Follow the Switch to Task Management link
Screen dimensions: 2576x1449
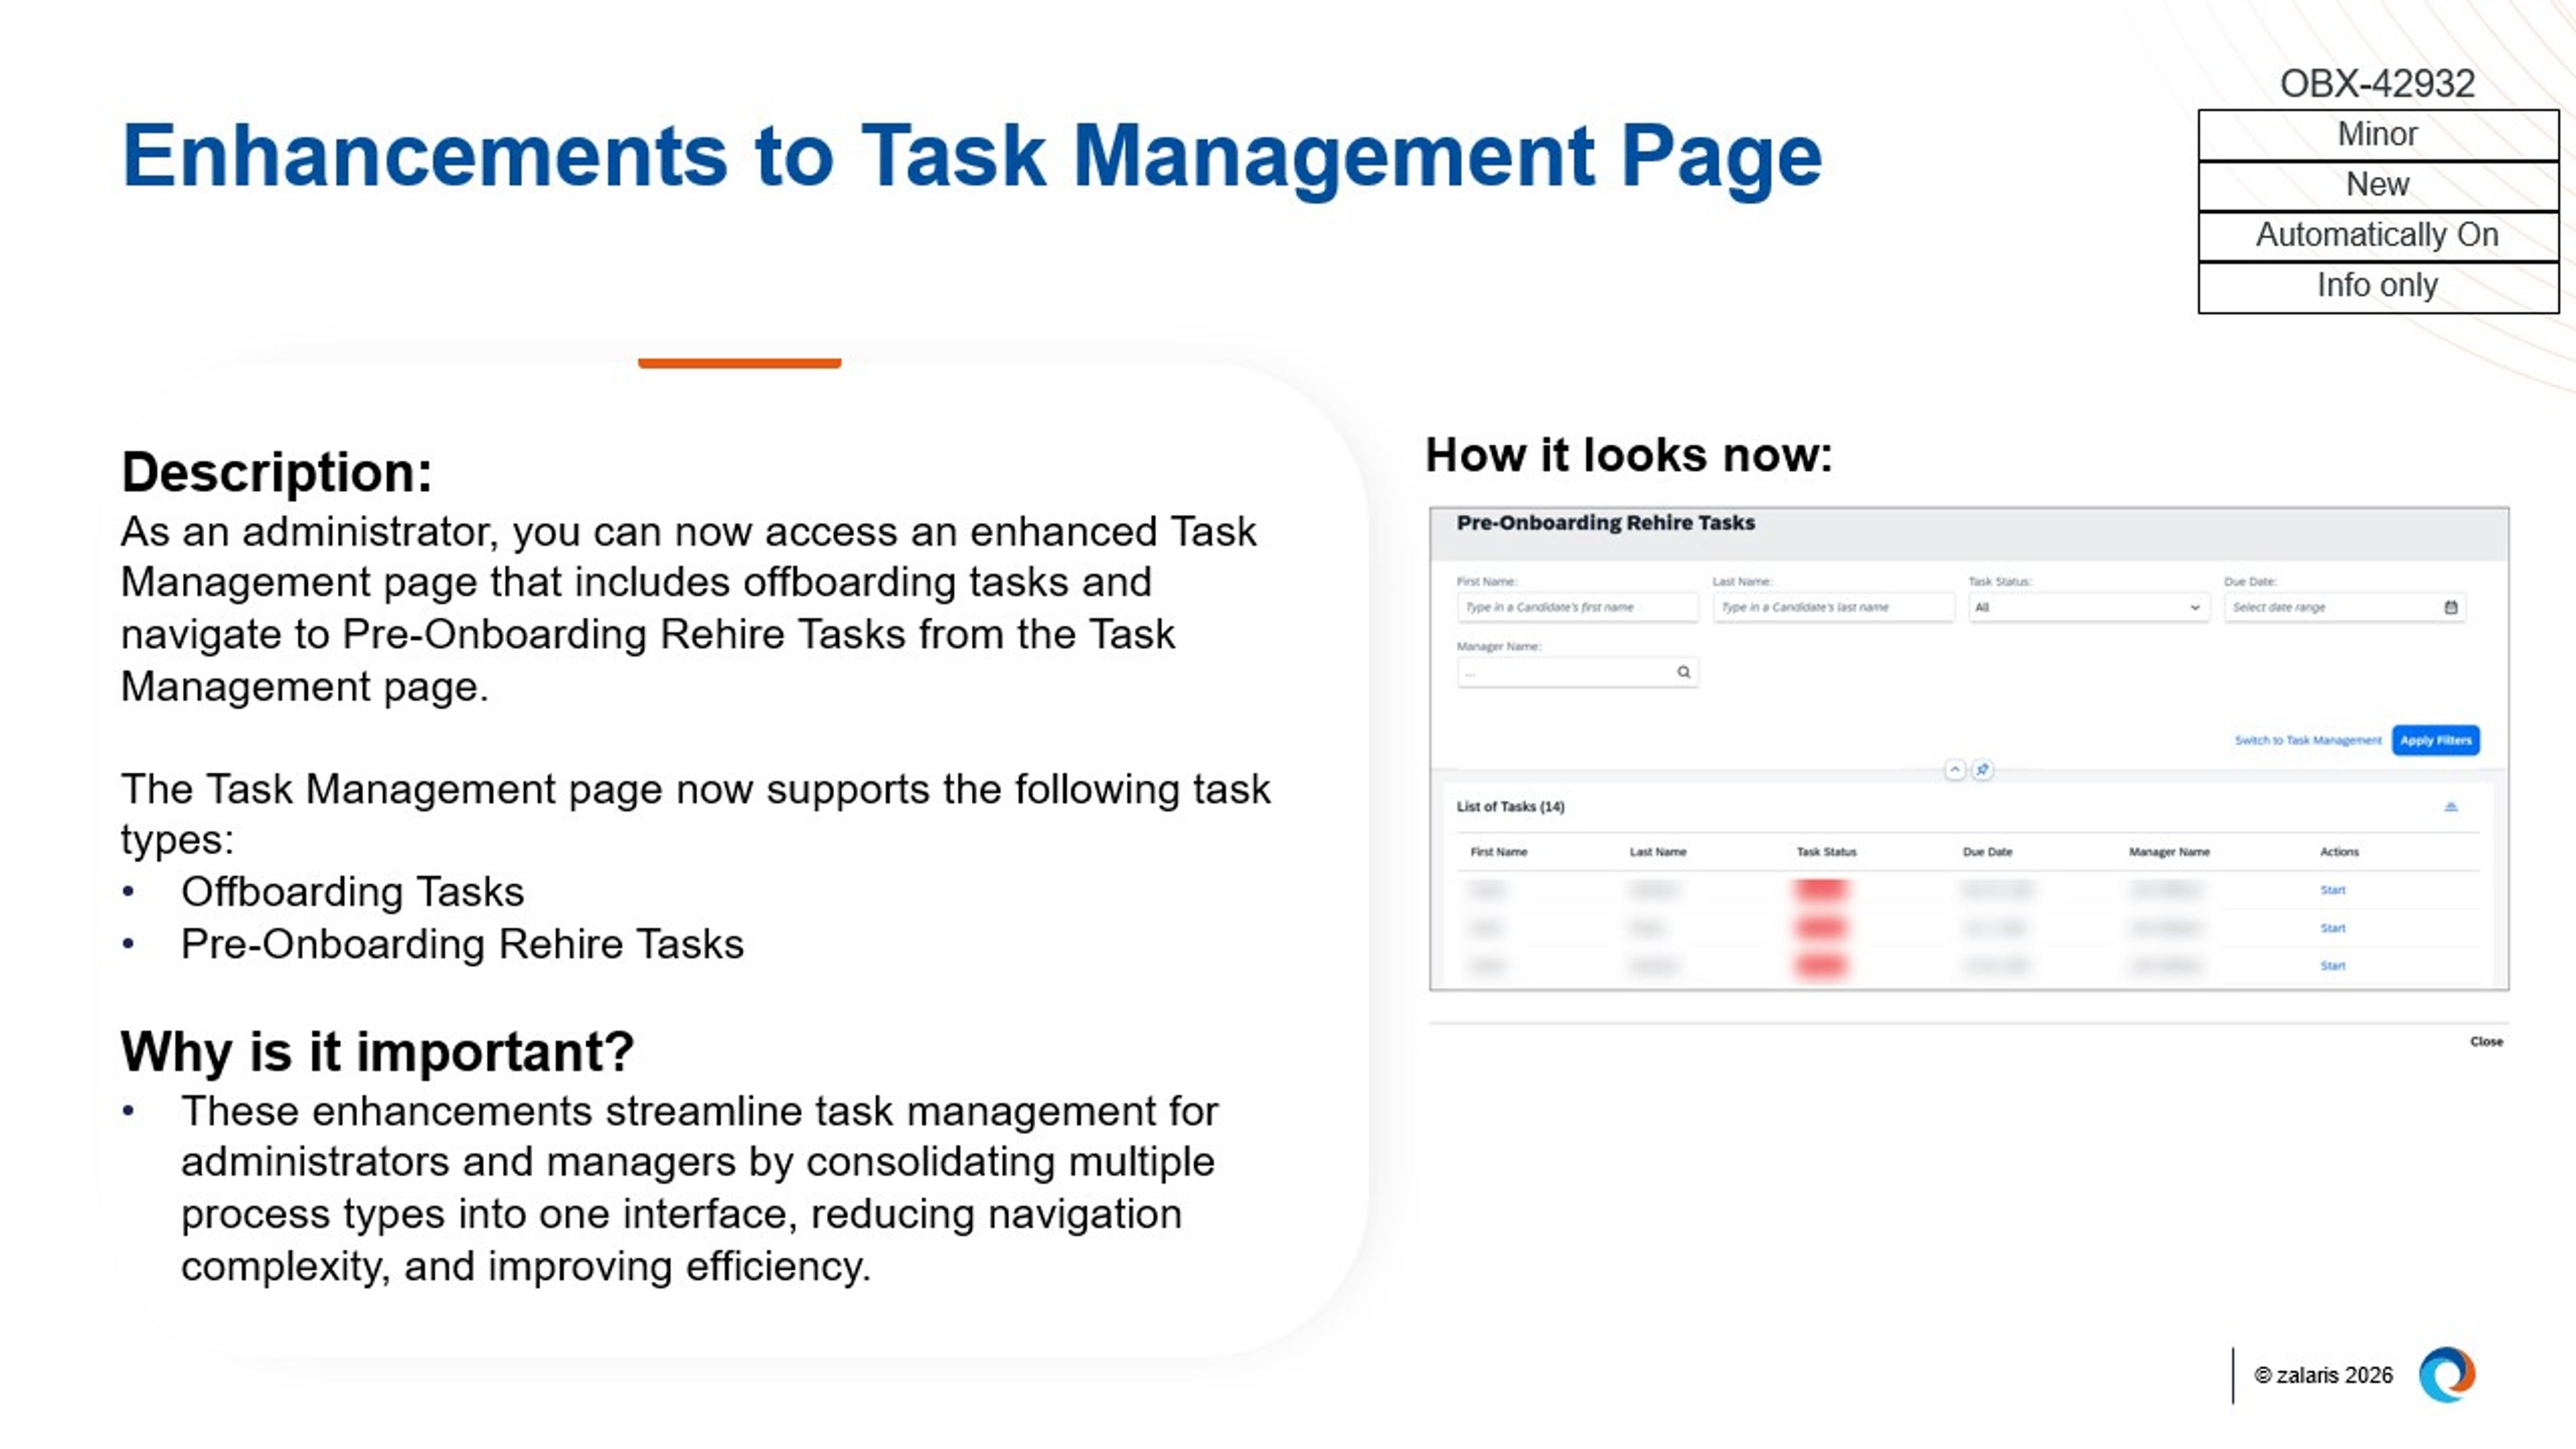point(2308,740)
